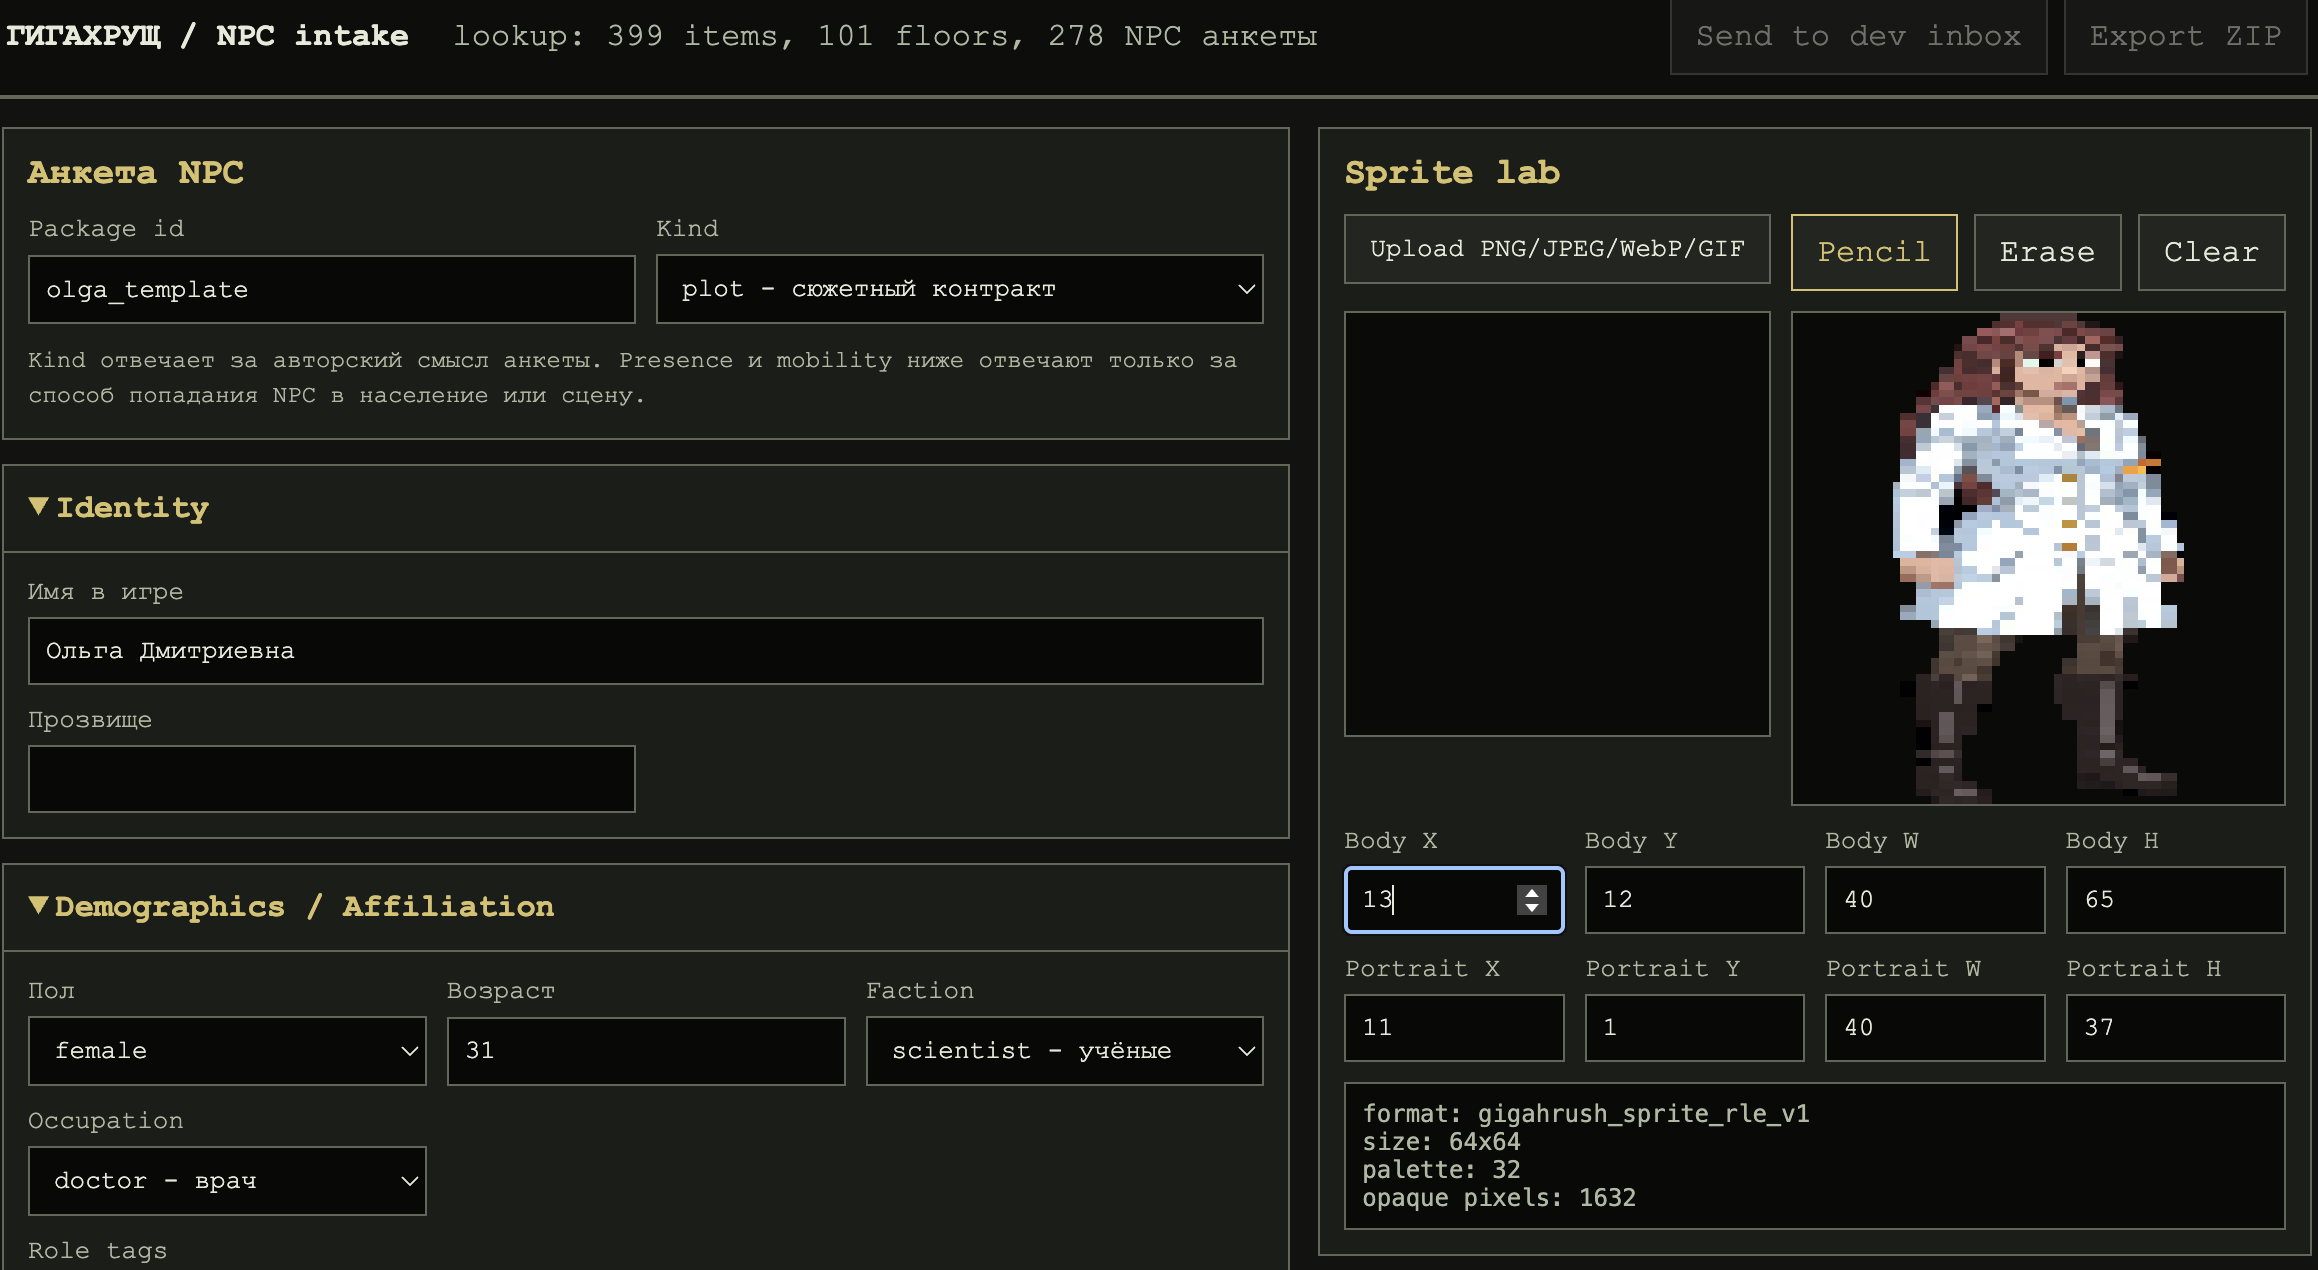The height and width of the screenshot is (1270, 2318).
Task: Click the Portrait H field
Action: (2175, 1027)
